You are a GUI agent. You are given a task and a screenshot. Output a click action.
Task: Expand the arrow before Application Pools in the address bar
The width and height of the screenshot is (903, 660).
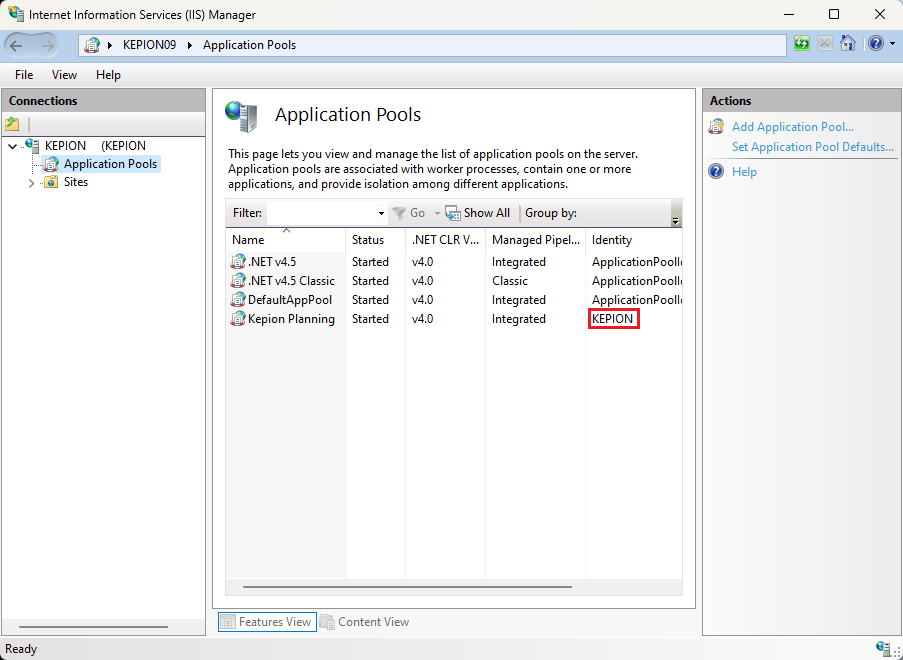pyautogui.click(x=190, y=45)
